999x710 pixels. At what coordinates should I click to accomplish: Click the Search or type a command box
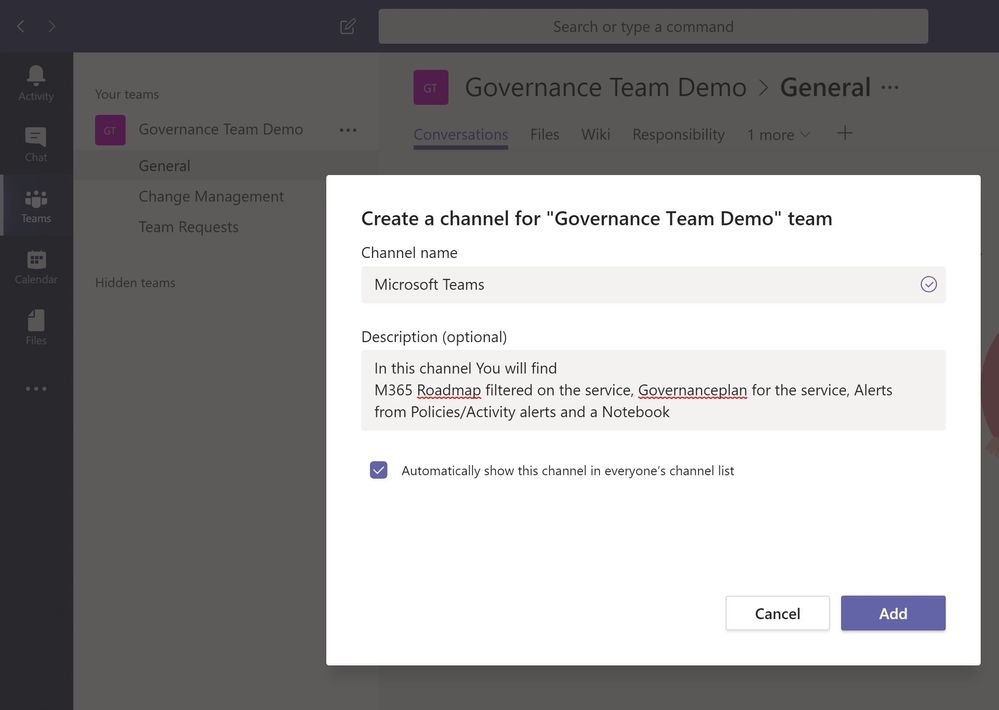point(653,26)
